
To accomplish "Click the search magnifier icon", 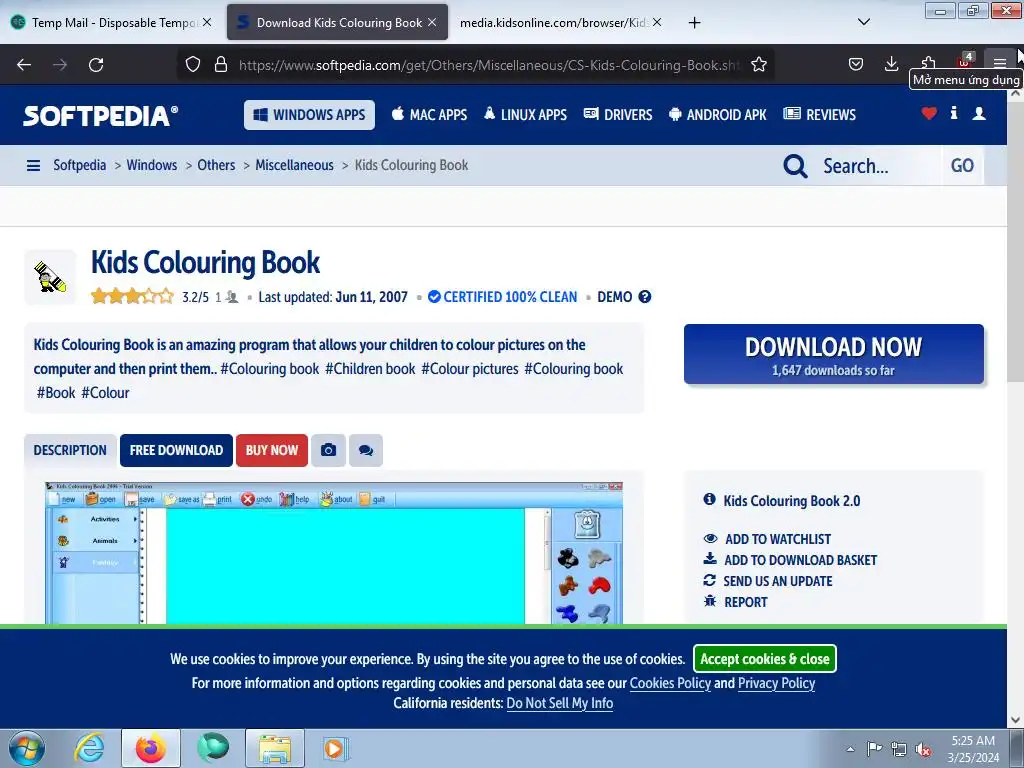I will point(795,166).
